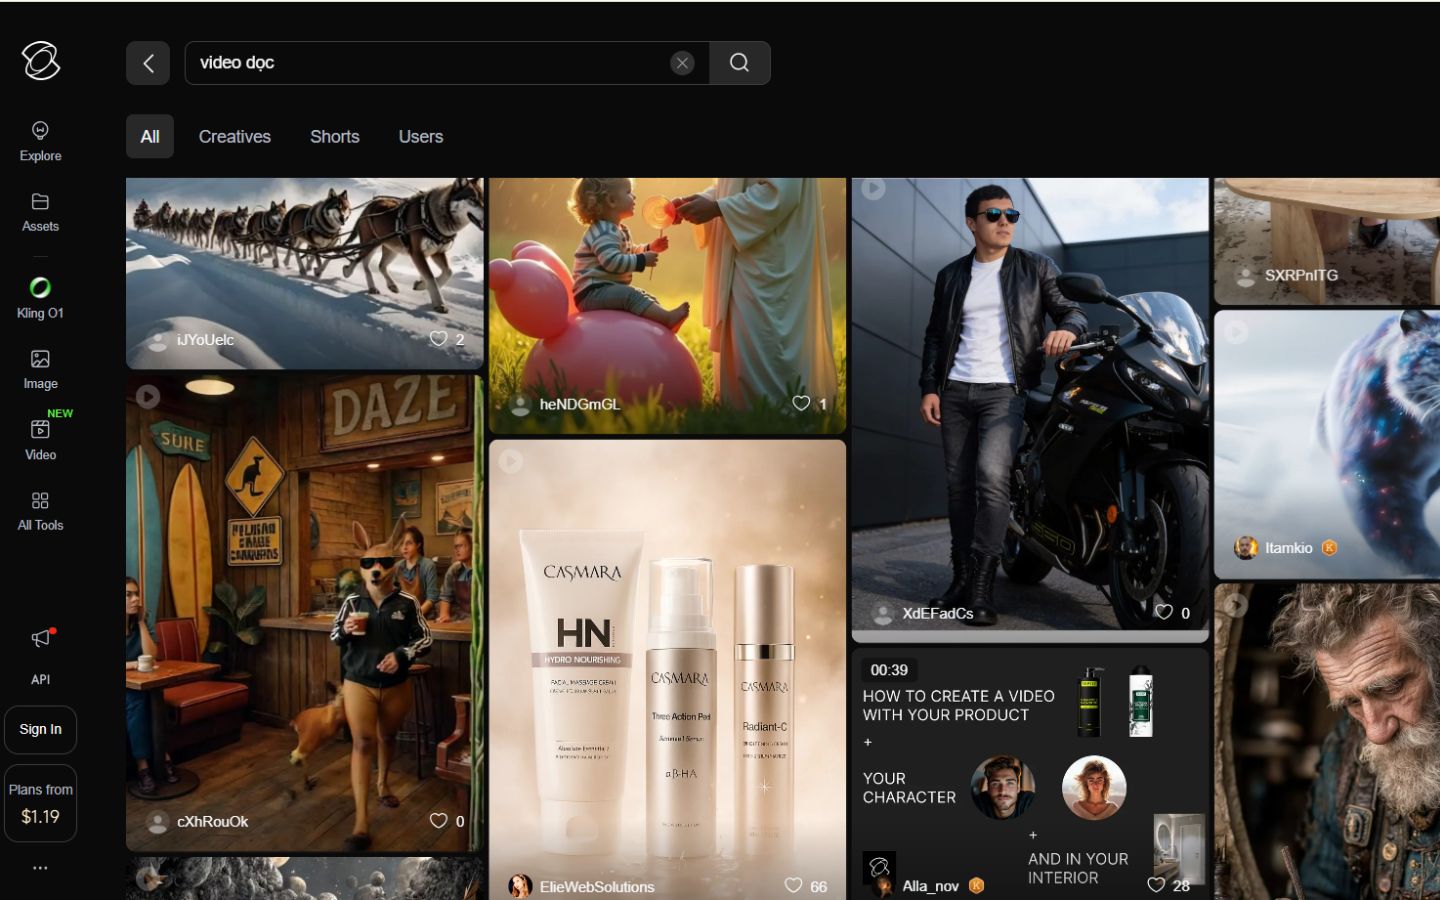Open the sidebar three-dots more menu
The image size is (1440, 900).
pyautogui.click(x=40, y=868)
